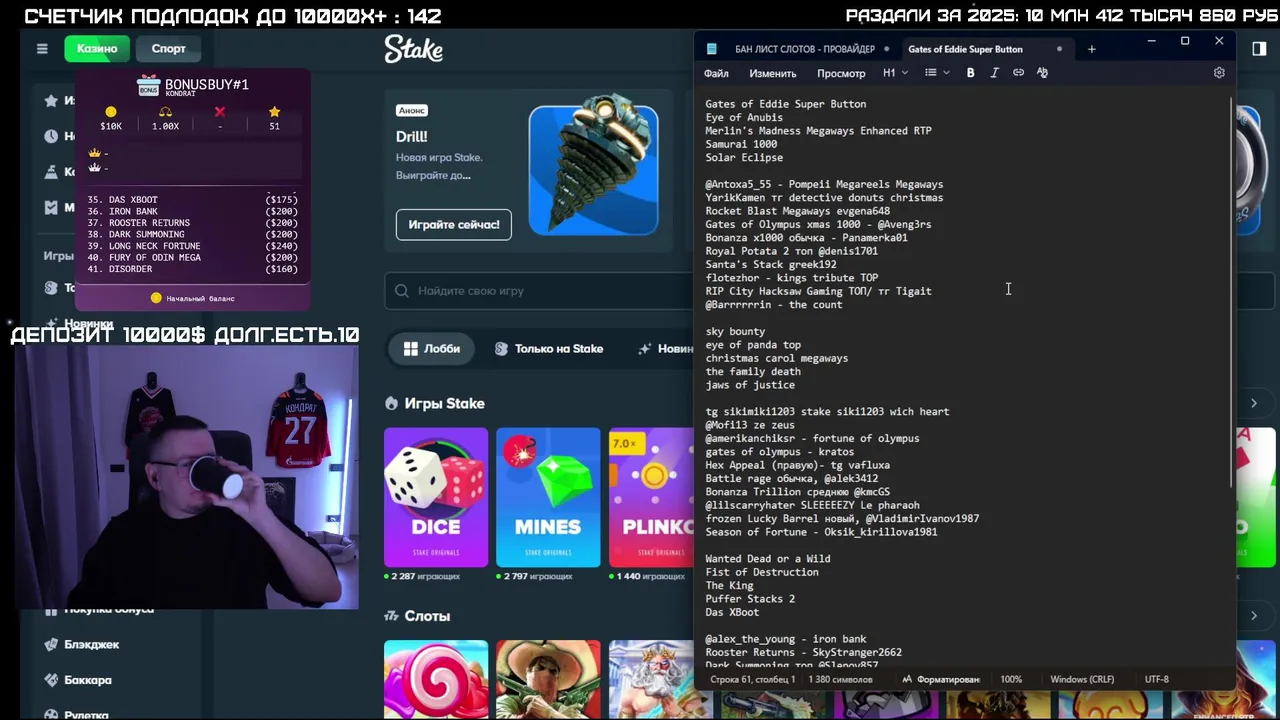Expand Stake games carousel next arrow
Viewport: 1280px width, 720px height.
[x=1254, y=403]
